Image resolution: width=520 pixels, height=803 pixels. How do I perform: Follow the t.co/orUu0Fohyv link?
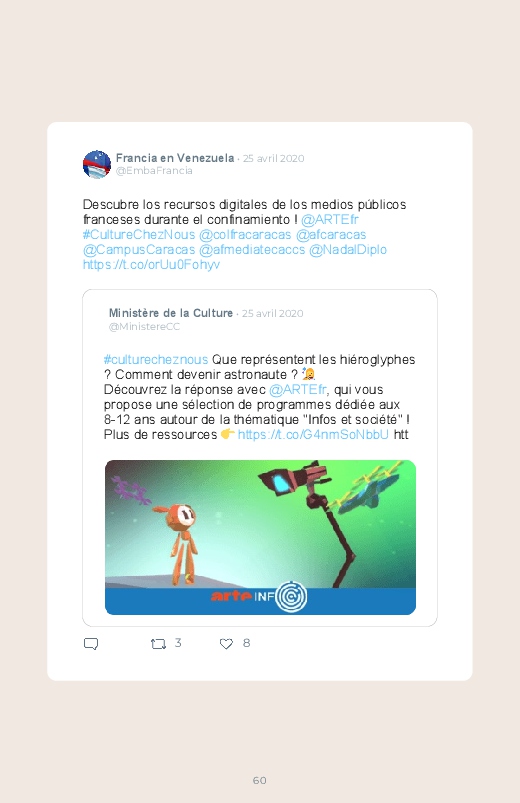[x=151, y=264]
